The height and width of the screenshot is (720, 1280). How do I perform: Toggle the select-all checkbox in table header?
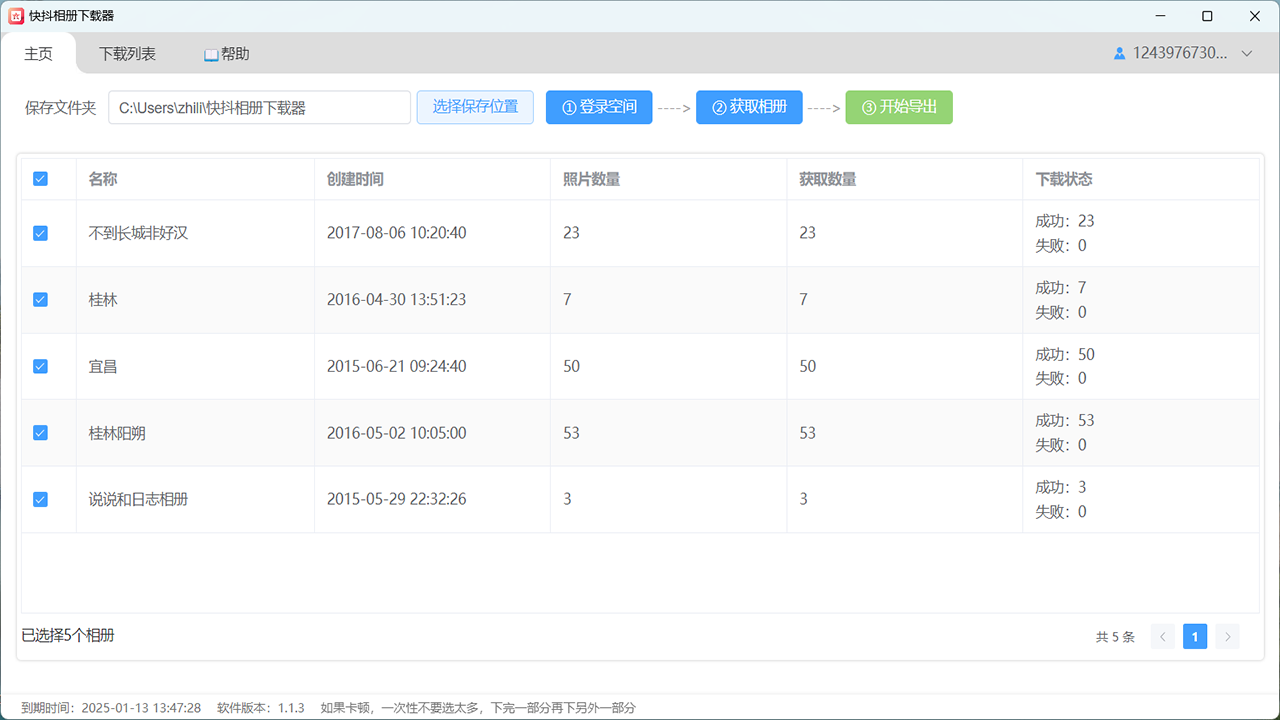click(x=40, y=179)
